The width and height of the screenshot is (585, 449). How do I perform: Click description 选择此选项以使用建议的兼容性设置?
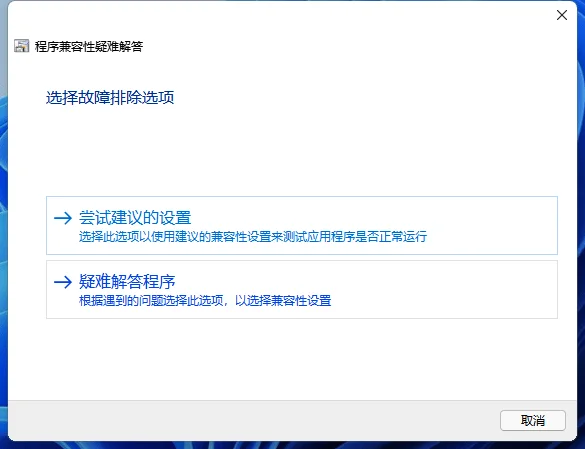pyautogui.click(x=253, y=237)
